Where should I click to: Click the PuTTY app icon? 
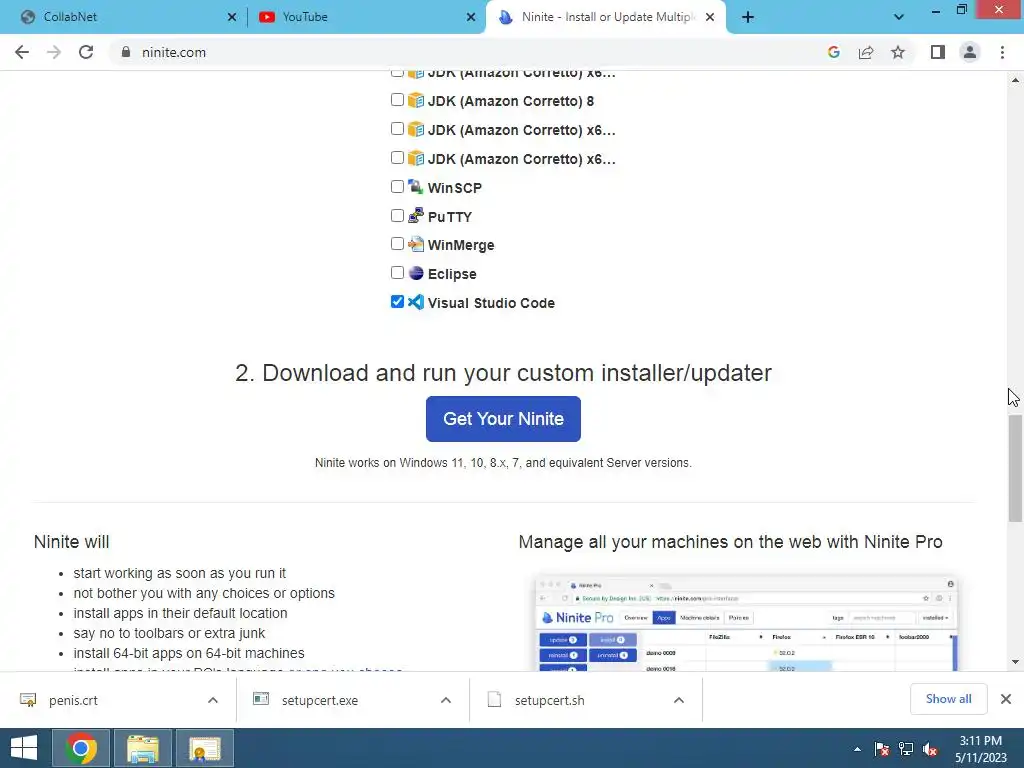tap(416, 216)
